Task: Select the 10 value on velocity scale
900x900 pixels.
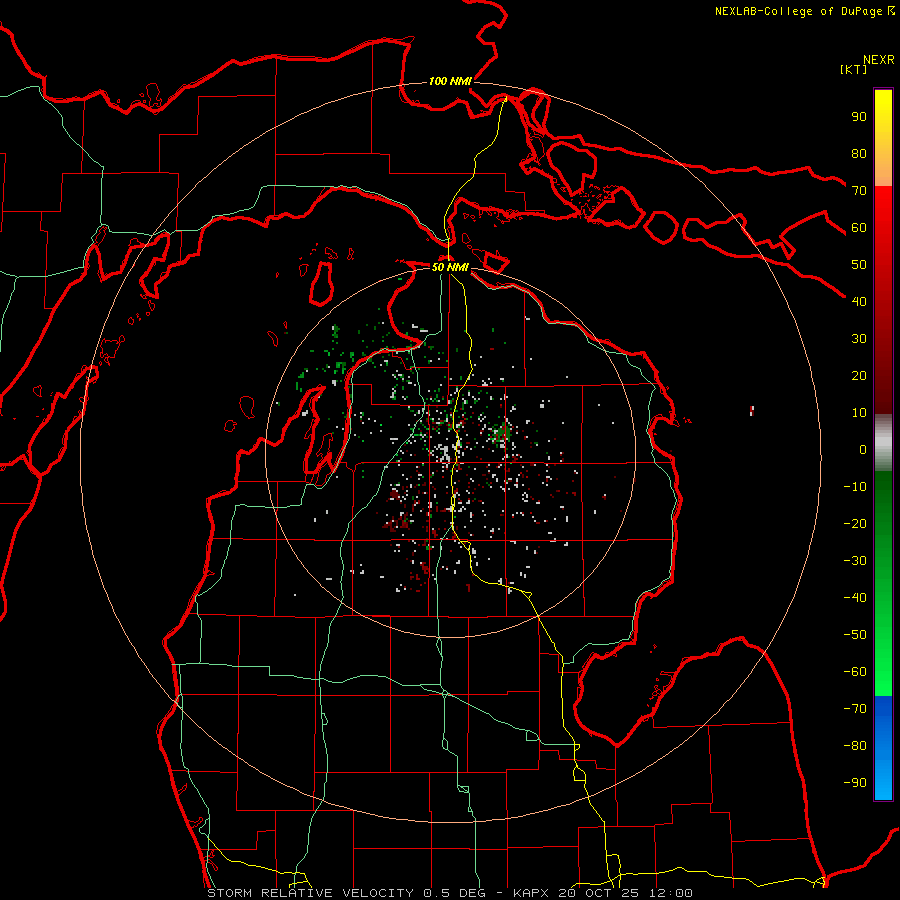Action: [859, 413]
